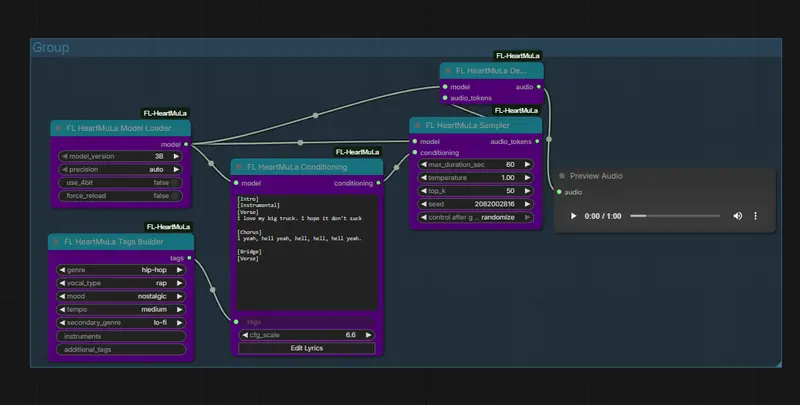Mute the Preview Audio volume

pos(738,216)
